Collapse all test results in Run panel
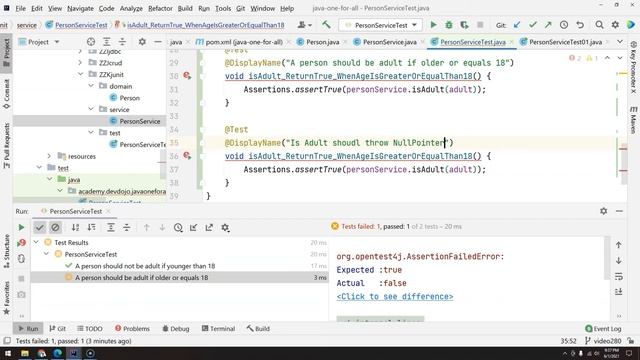The height and width of the screenshot is (360, 640). point(127,227)
